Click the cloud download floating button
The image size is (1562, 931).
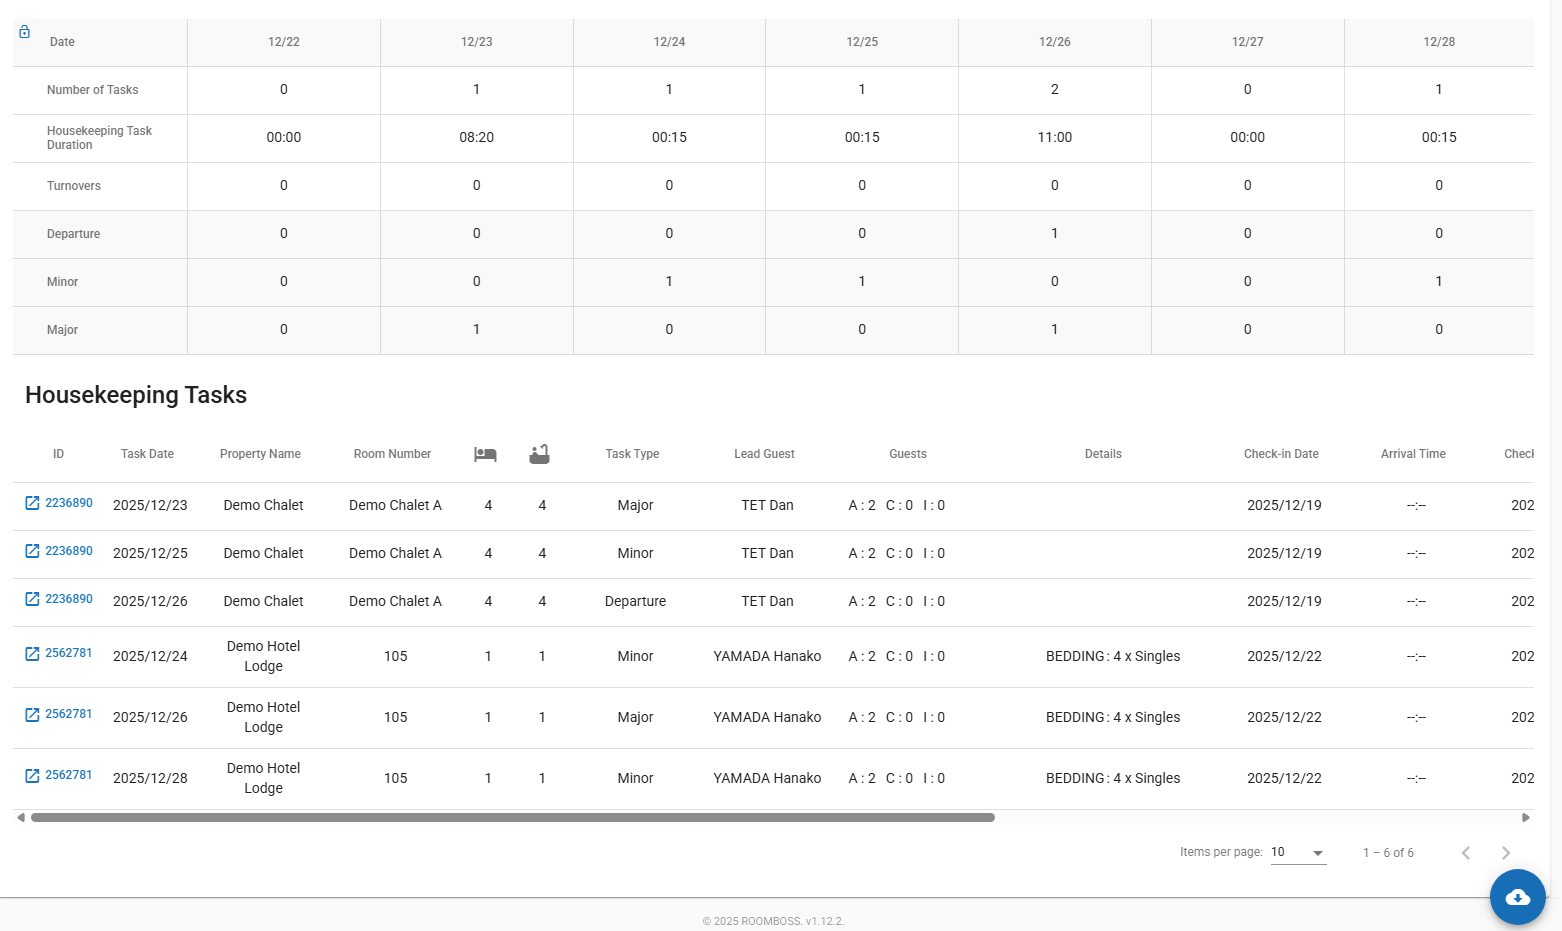tap(1517, 897)
